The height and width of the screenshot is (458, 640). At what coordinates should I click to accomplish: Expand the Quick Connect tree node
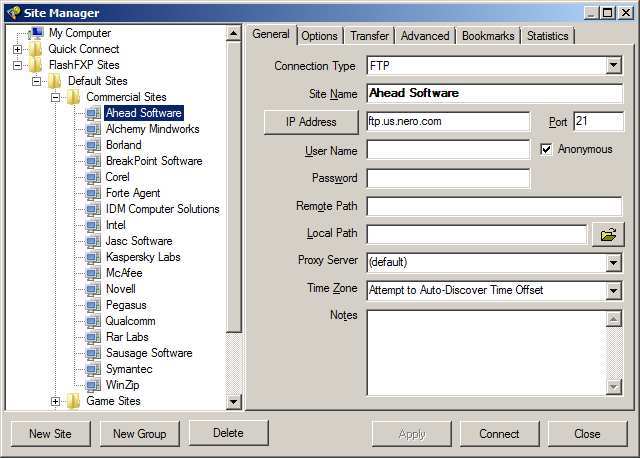click(18, 49)
